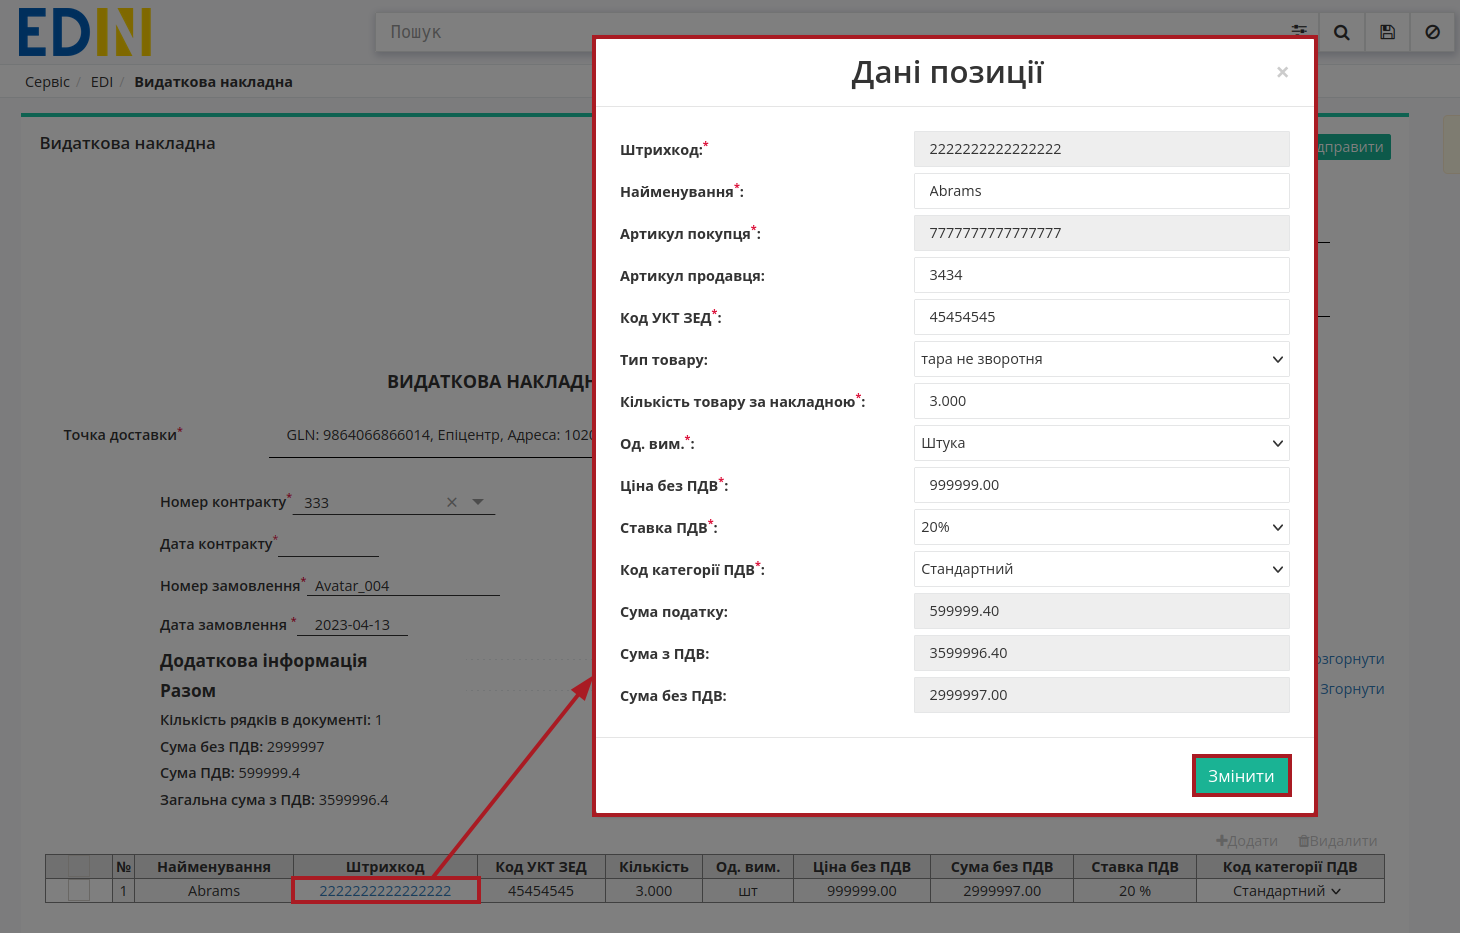
Task: Tick the table header checkbox
Action: click(79, 867)
